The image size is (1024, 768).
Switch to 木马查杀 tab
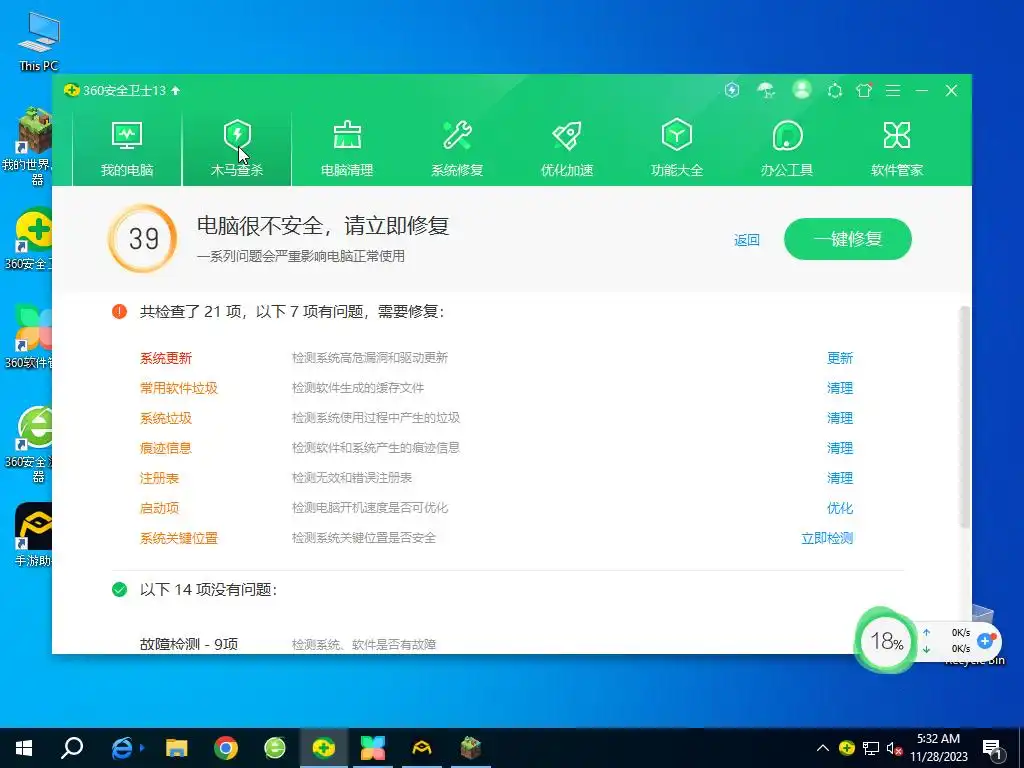(x=237, y=149)
